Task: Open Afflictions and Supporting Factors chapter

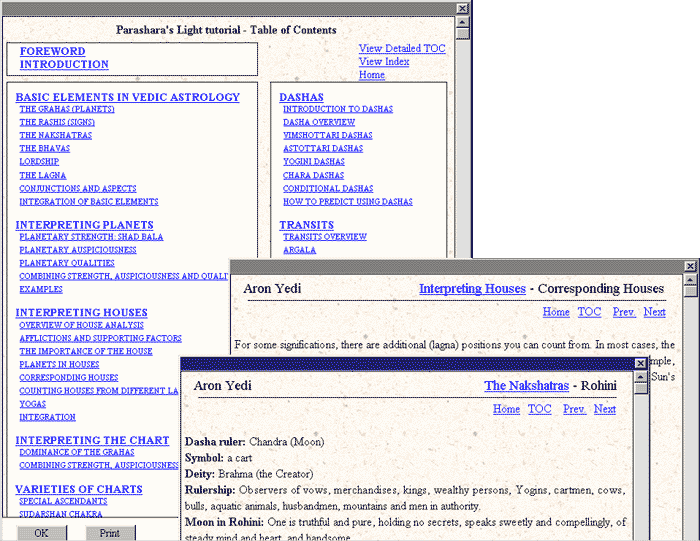Action: (x=100, y=338)
